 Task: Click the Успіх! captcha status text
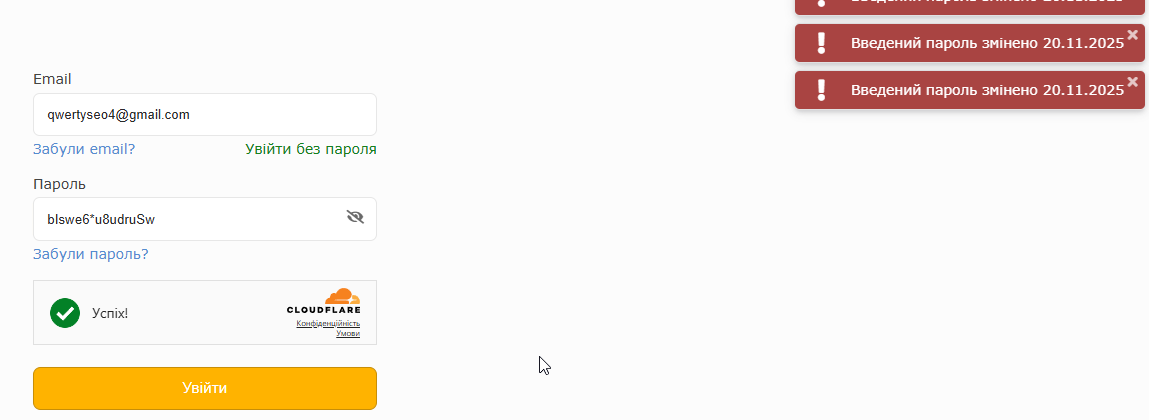[110, 313]
